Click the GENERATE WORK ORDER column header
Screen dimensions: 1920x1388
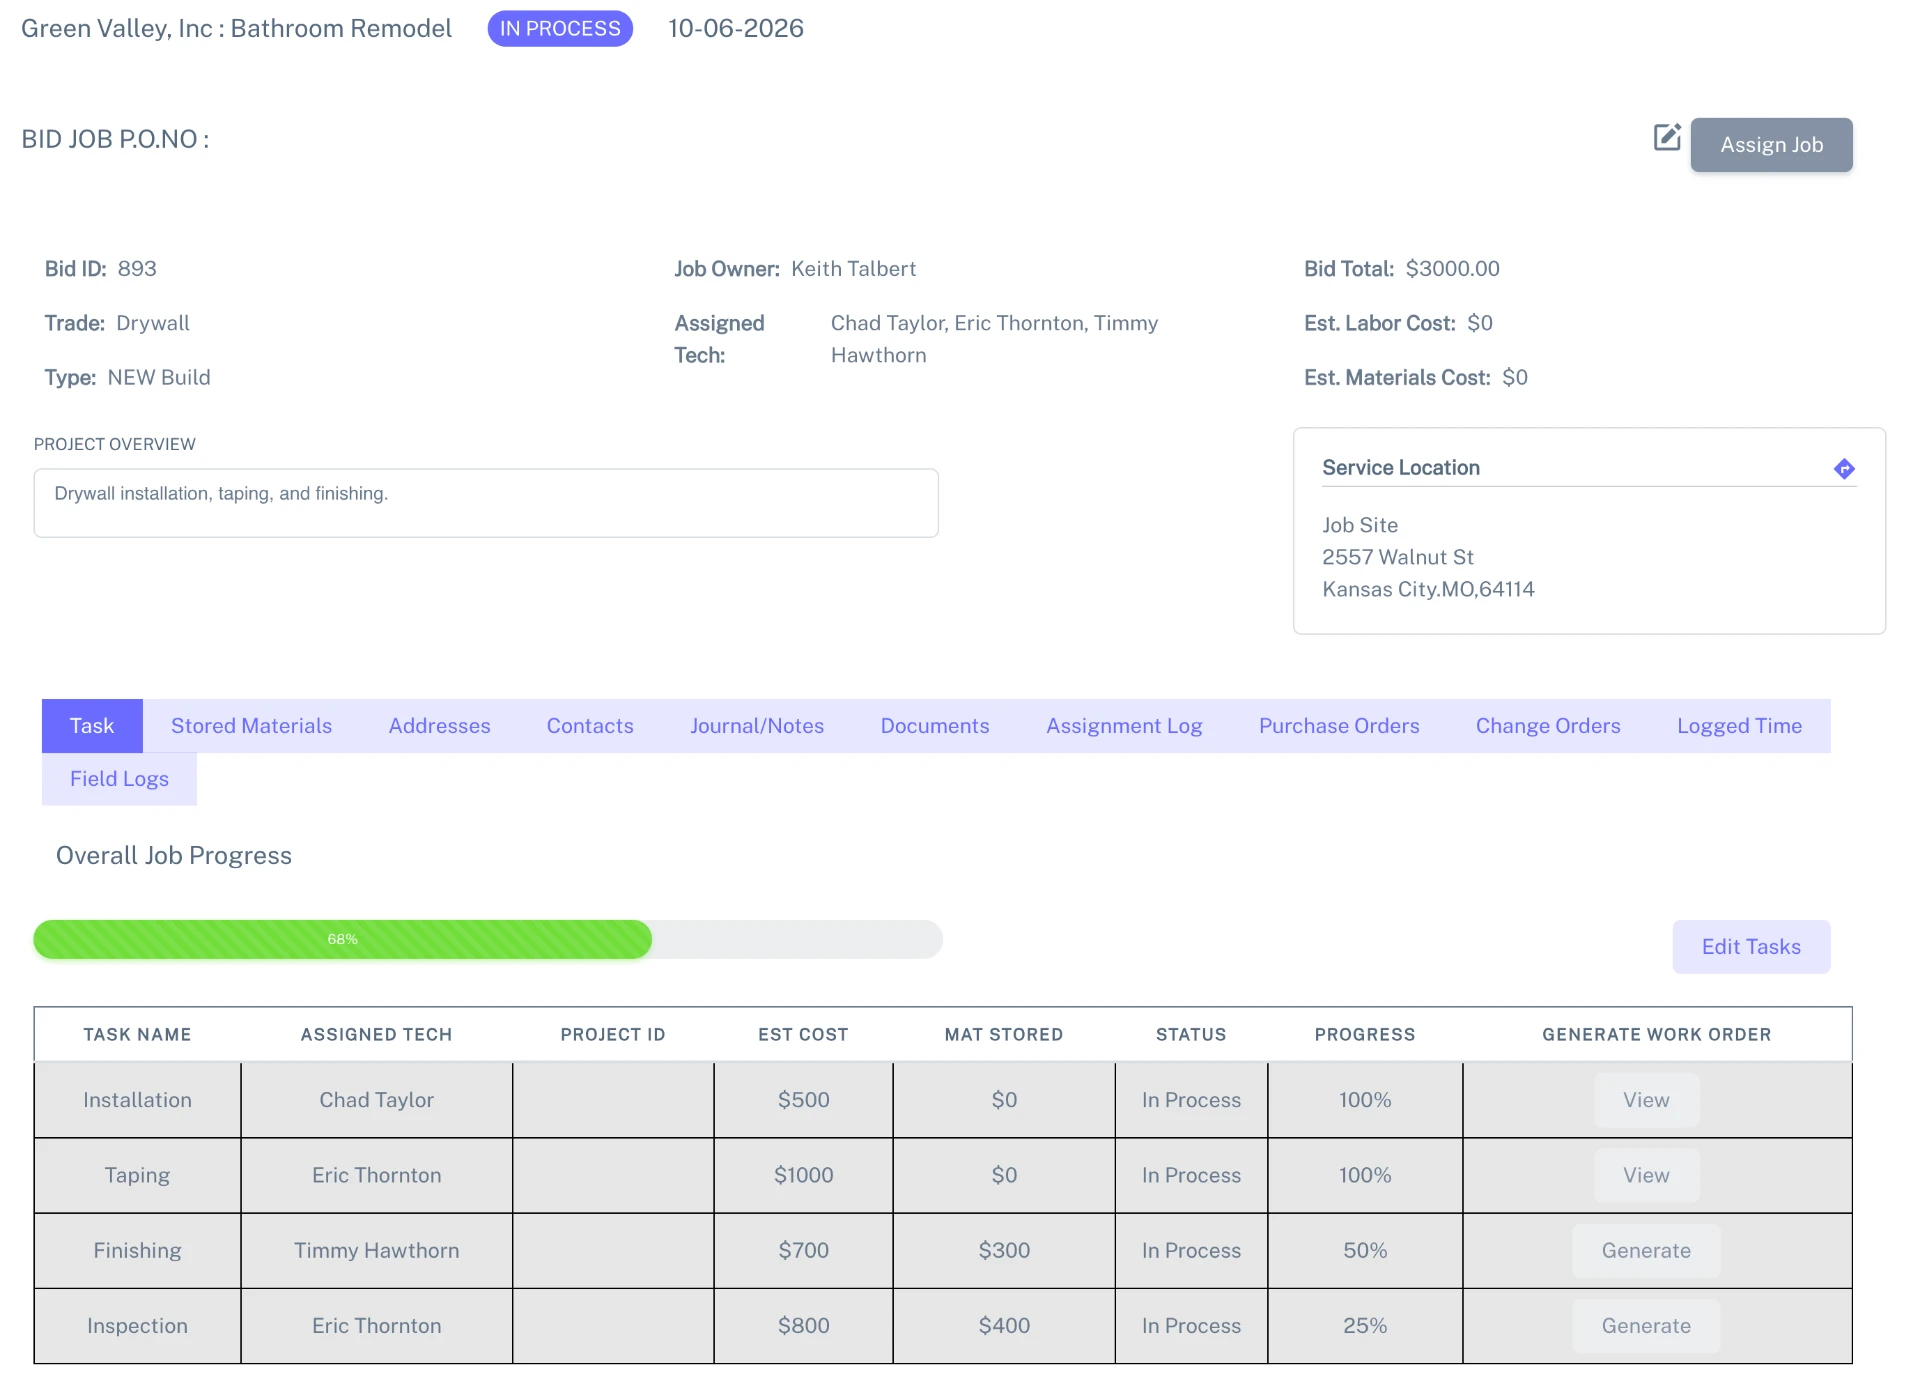click(x=1656, y=1034)
